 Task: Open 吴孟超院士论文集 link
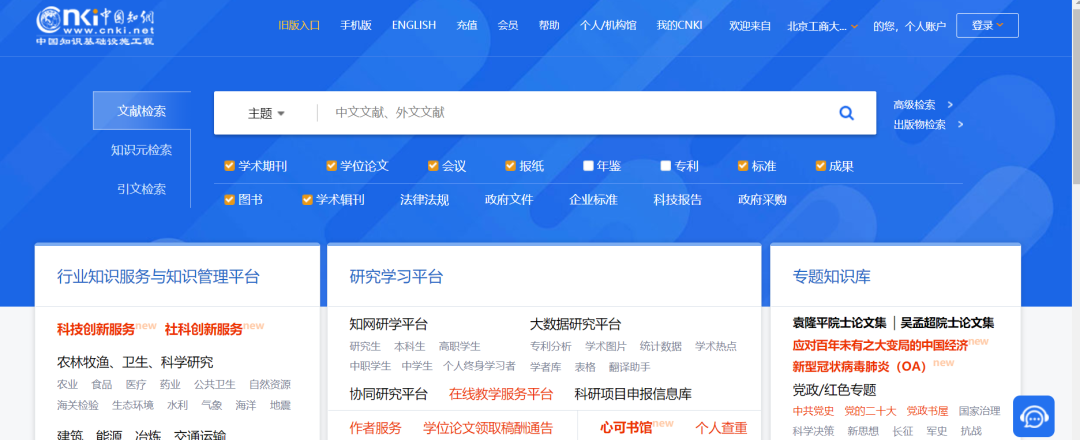click(948, 323)
